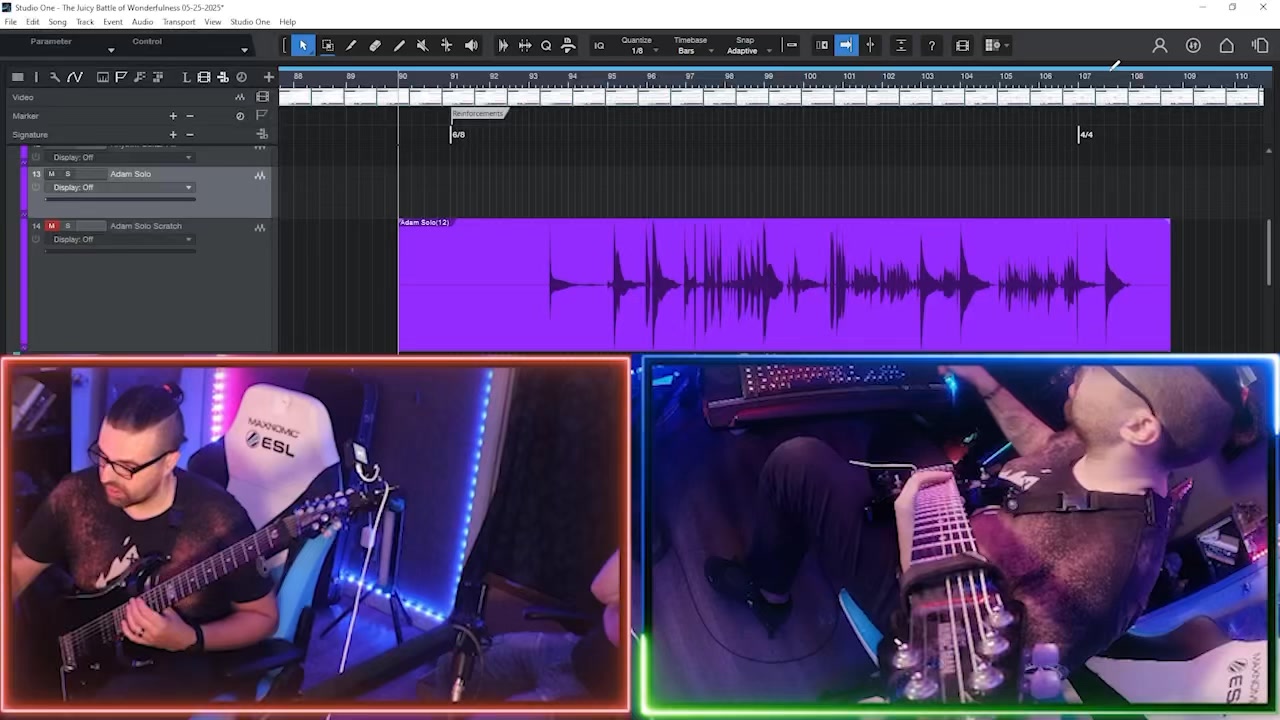
Task: Unmute the Adam Solo Scratch track
Action: point(51,226)
